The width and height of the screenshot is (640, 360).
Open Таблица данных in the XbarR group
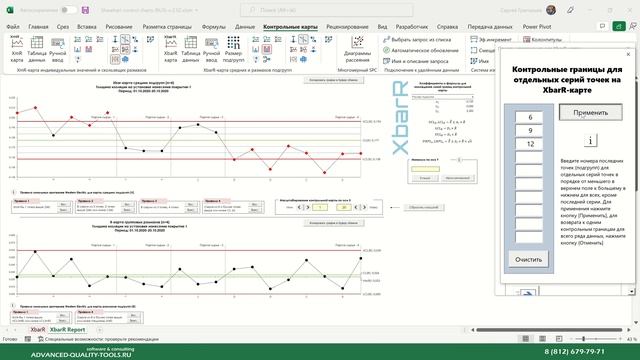tap(191, 49)
